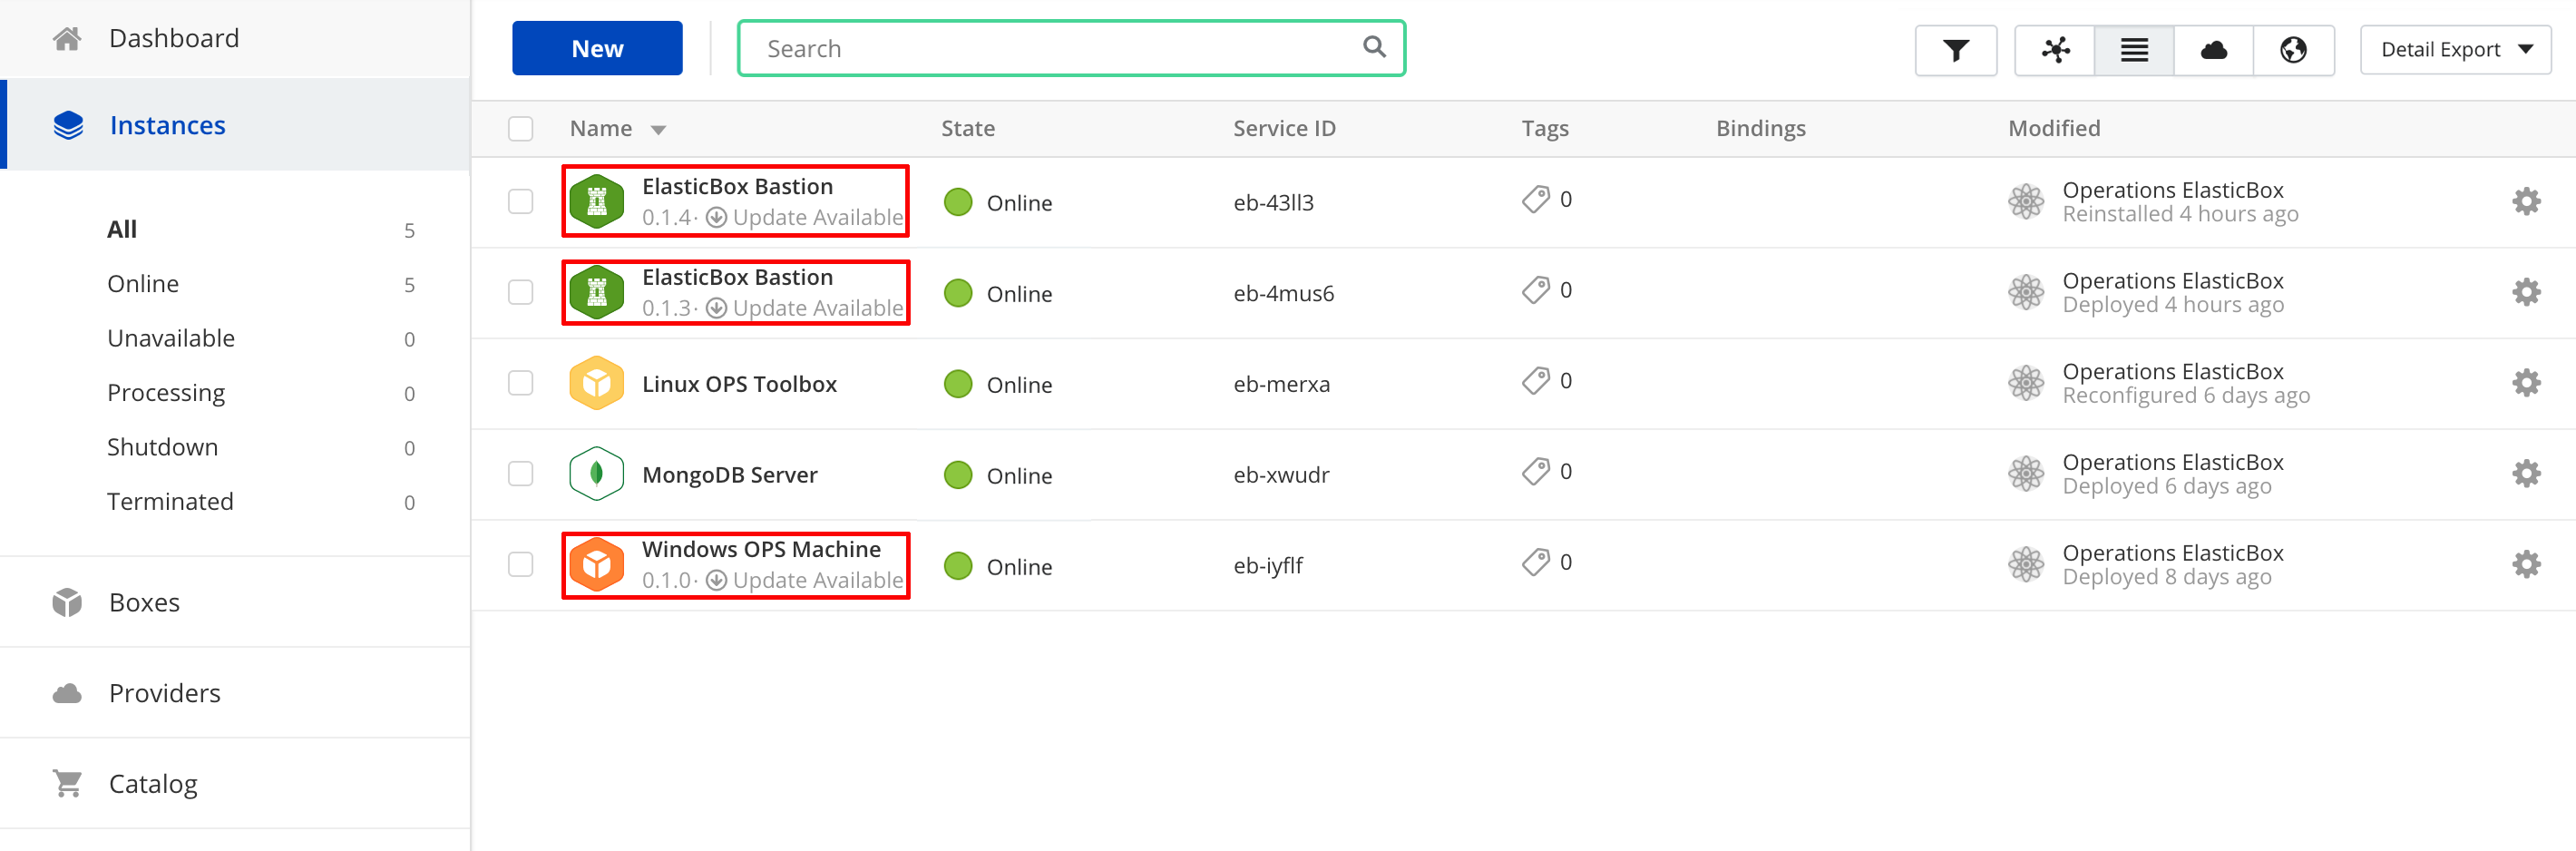Open settings gear for eb-43ll3 instance
The height and width of the screenshot is (851, 2576).
coord(2526,202)
